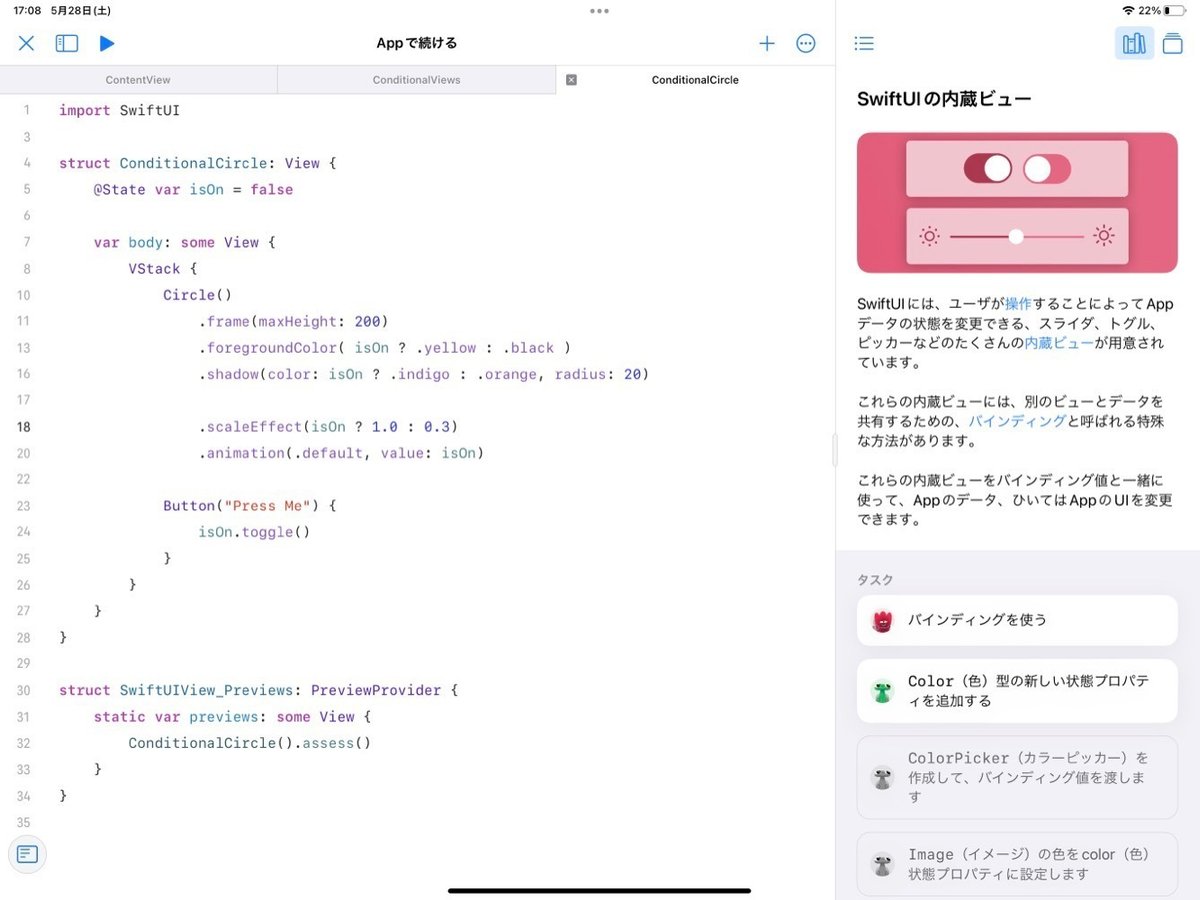Toggle the left sidebar panel icon
The height and width of the screenshot is (900, 1200).
point(67,43)
